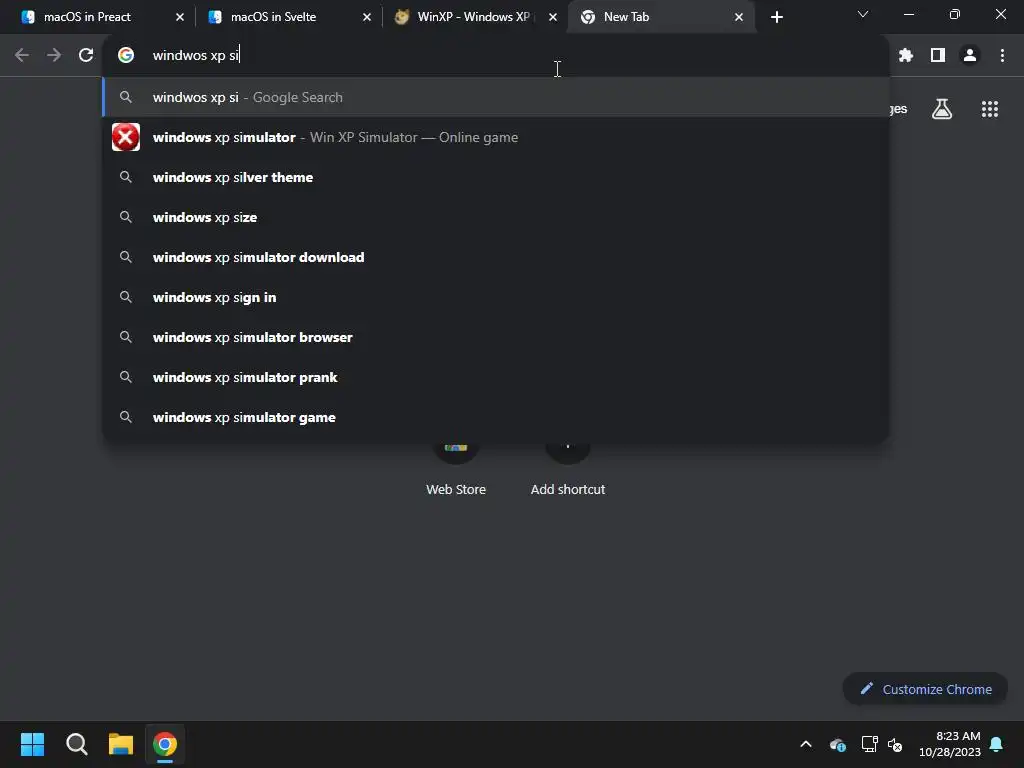Close the macOS in Preact tab

[x=180, y=17]
